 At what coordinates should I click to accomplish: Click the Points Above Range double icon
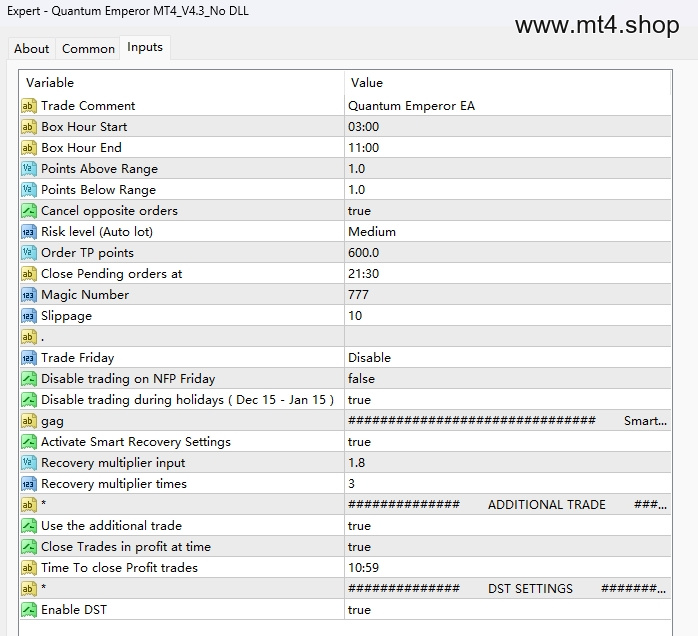point(28,169)
